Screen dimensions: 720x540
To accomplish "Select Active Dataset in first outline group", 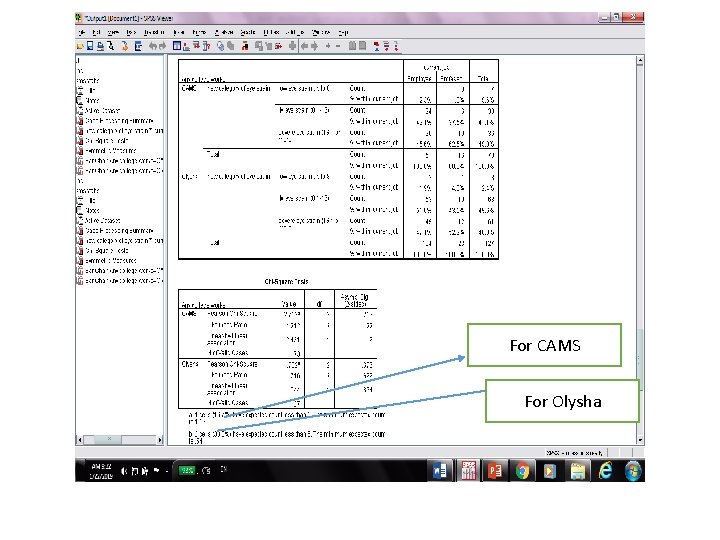I will pos(102,110).
